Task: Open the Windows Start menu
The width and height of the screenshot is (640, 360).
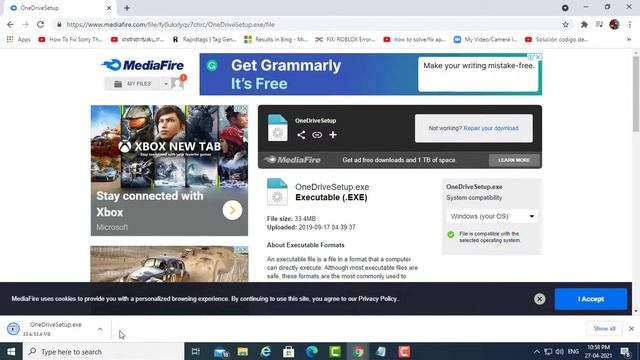Action: point(11,351)
